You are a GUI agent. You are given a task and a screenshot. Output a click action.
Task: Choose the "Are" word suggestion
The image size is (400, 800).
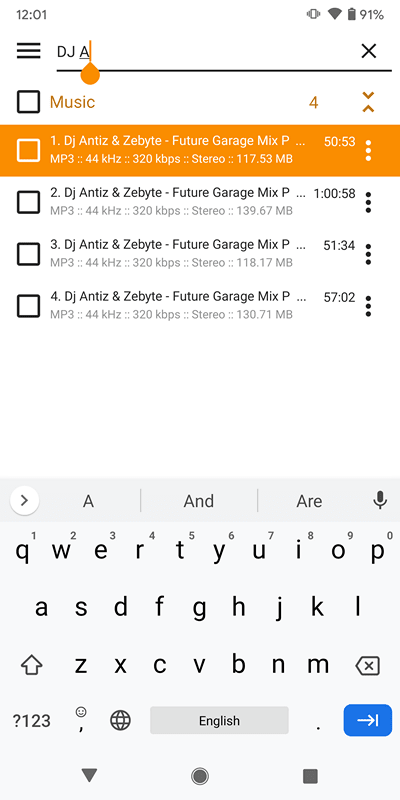(309, 501)
